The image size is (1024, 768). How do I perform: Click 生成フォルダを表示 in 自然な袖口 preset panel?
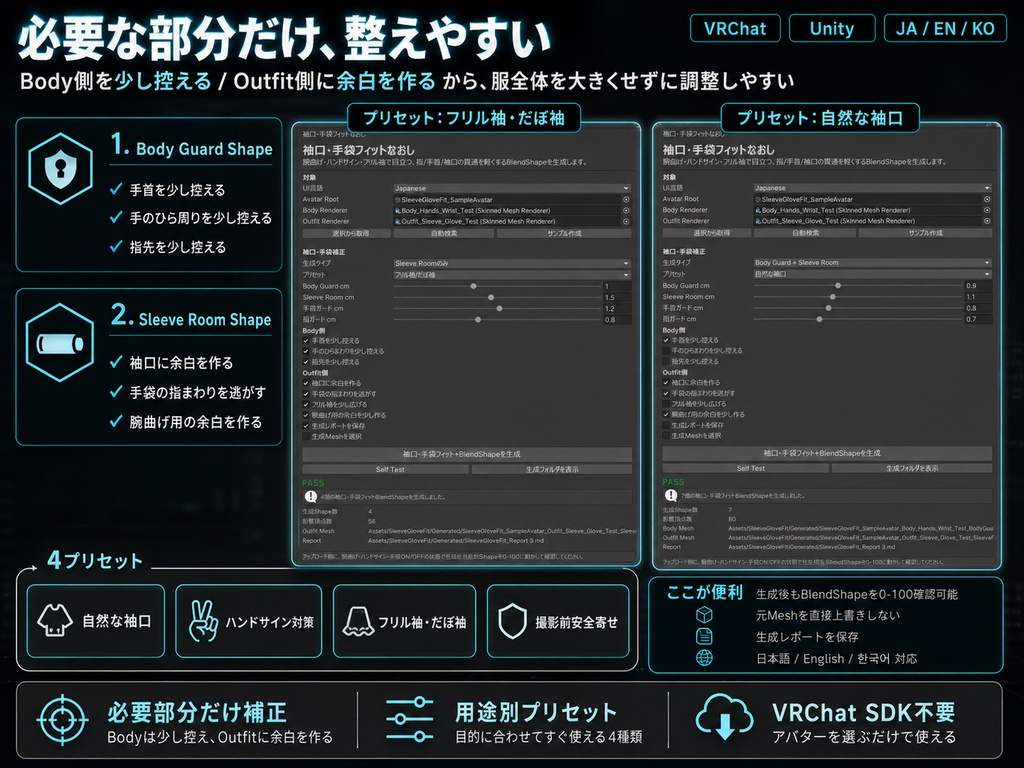(912, 468)
